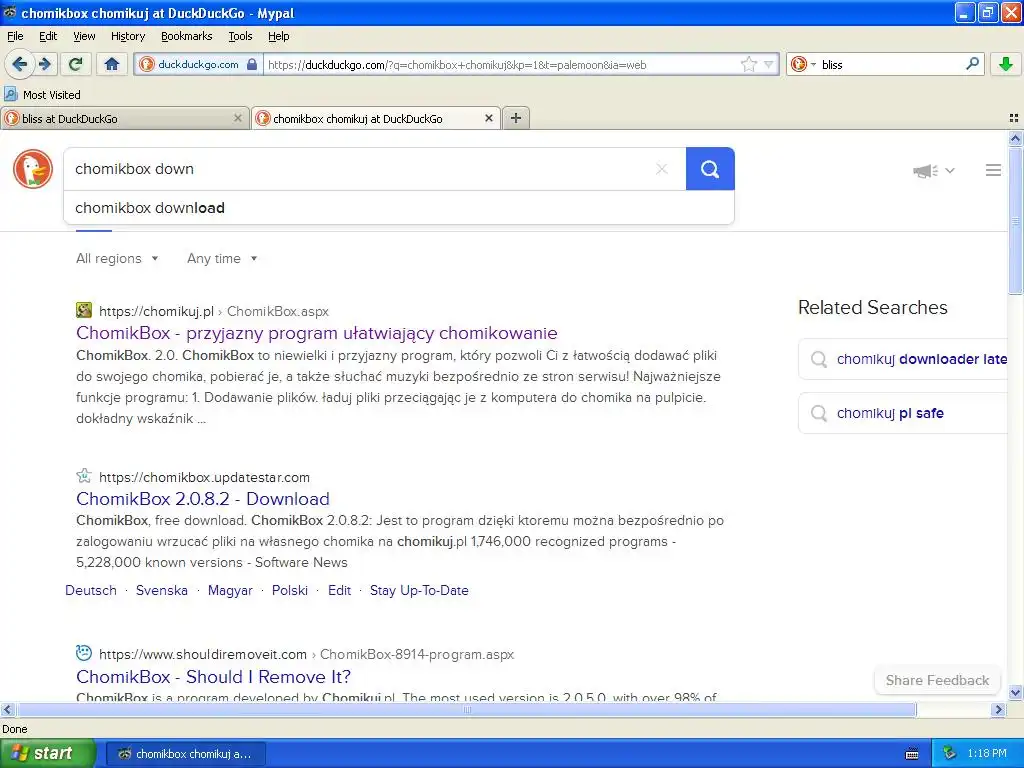Open the browser Home page

click(x=112, y=64)
